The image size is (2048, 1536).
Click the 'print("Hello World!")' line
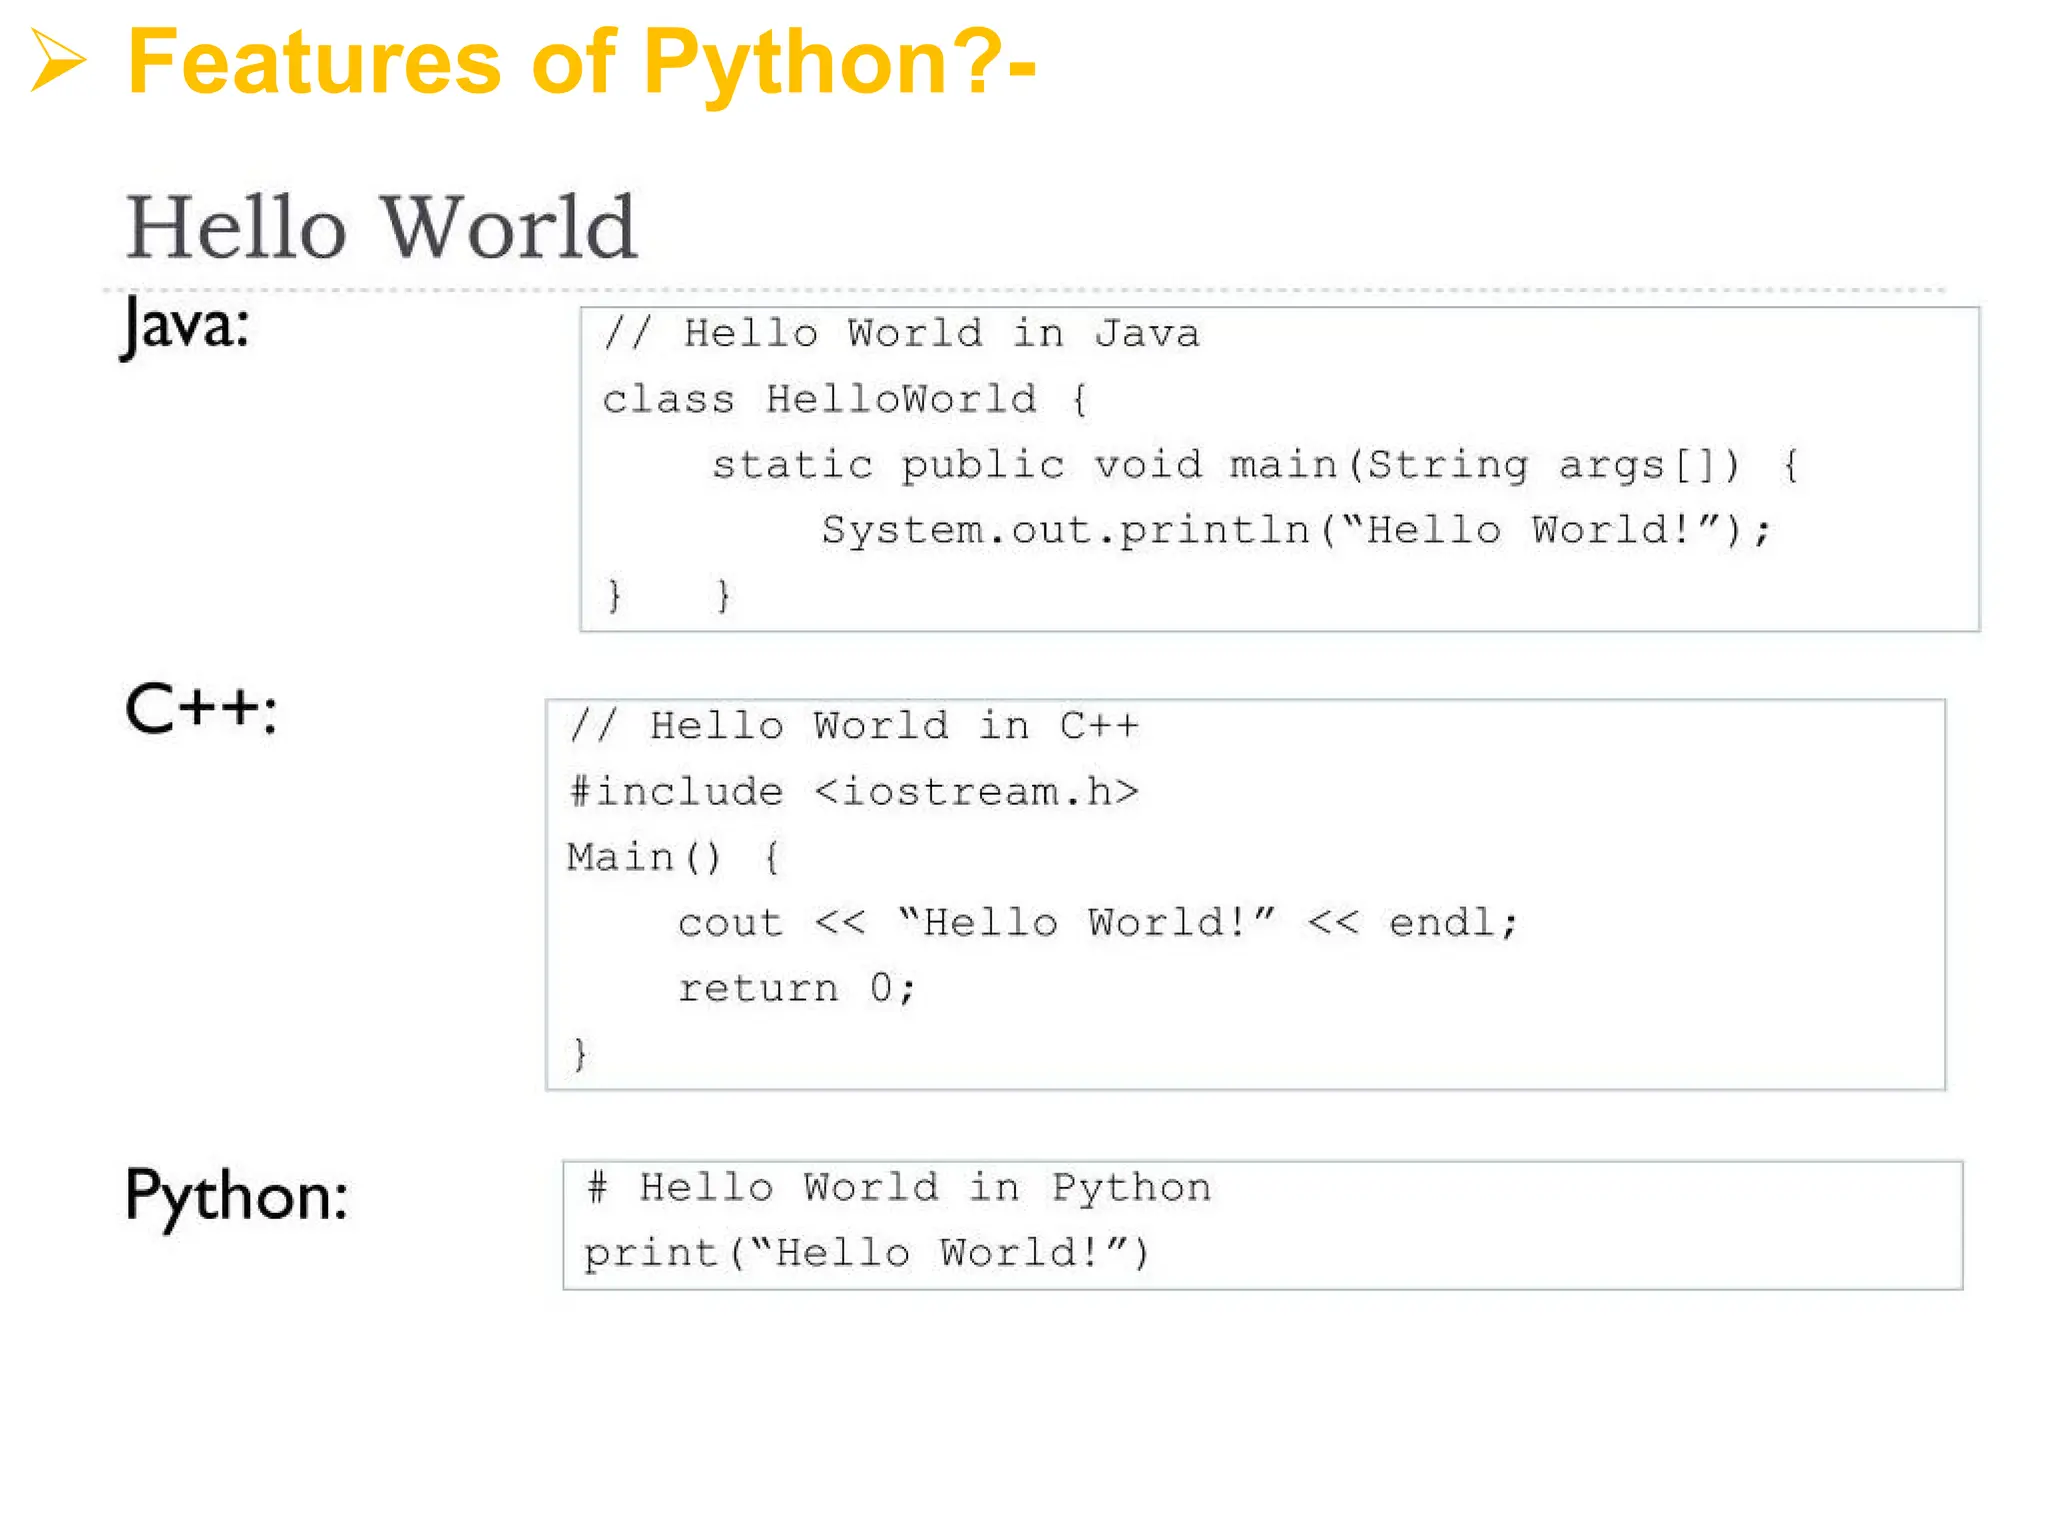(x=867, y=1253)
